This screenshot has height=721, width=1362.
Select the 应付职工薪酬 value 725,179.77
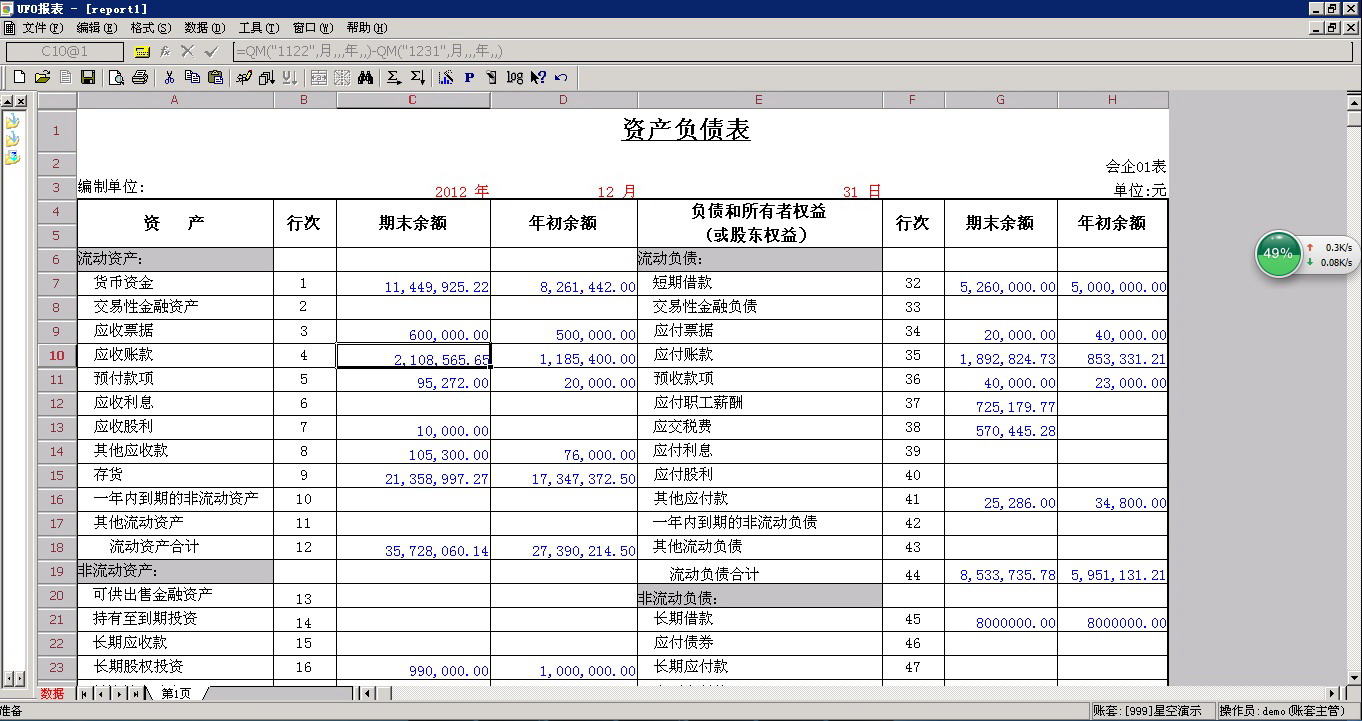click(1000, 404)
